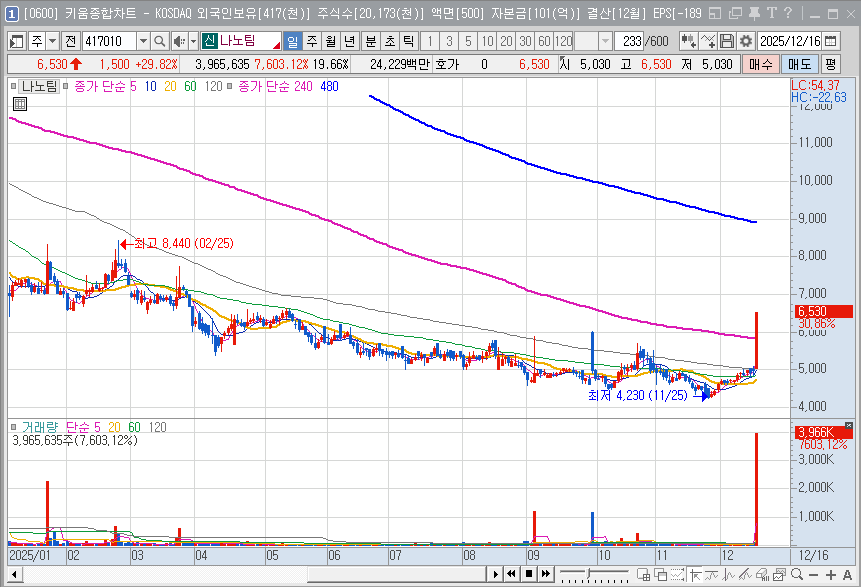Open the stock code search magnifier
This screenshot has height=587, width=861.
159,41
